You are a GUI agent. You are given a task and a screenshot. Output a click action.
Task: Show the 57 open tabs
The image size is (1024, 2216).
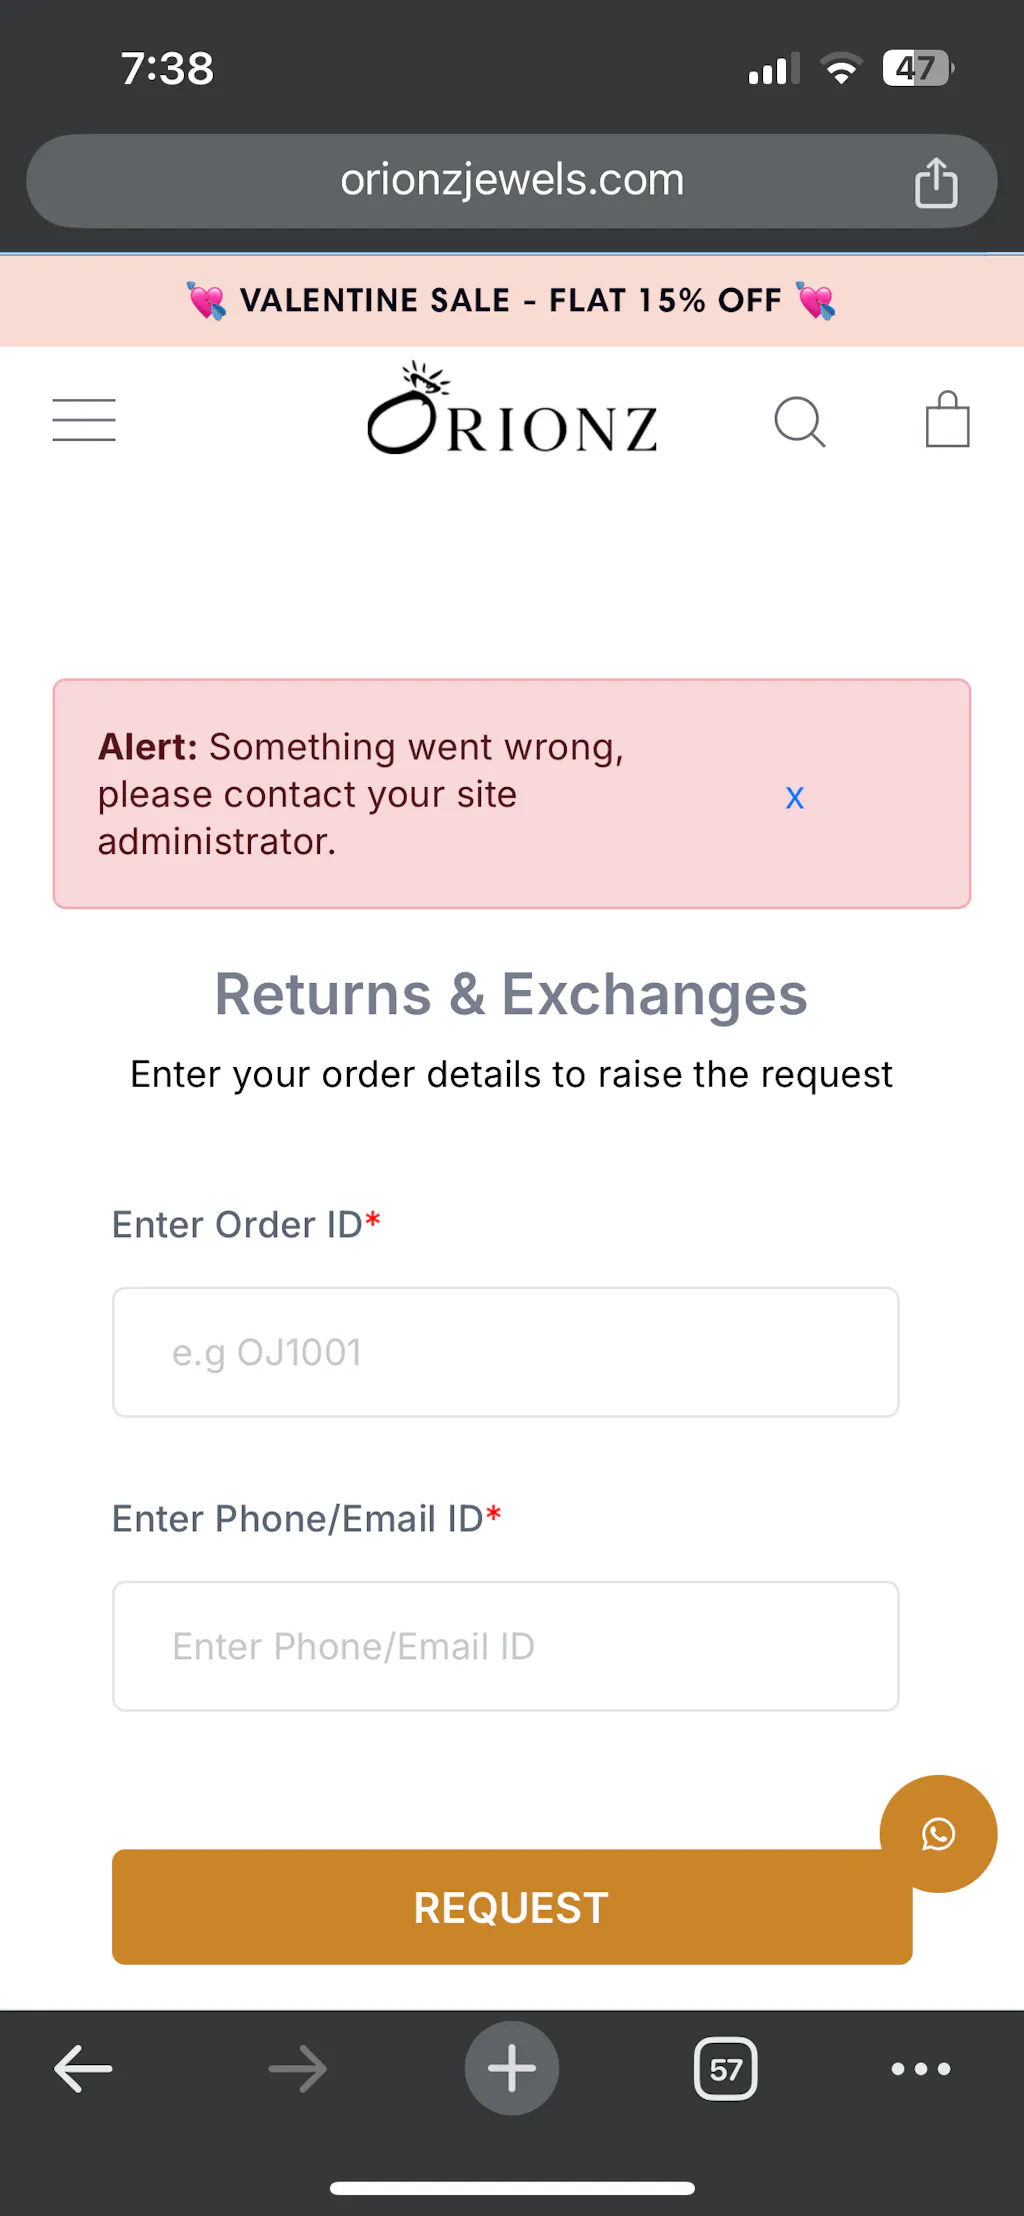726,2069
